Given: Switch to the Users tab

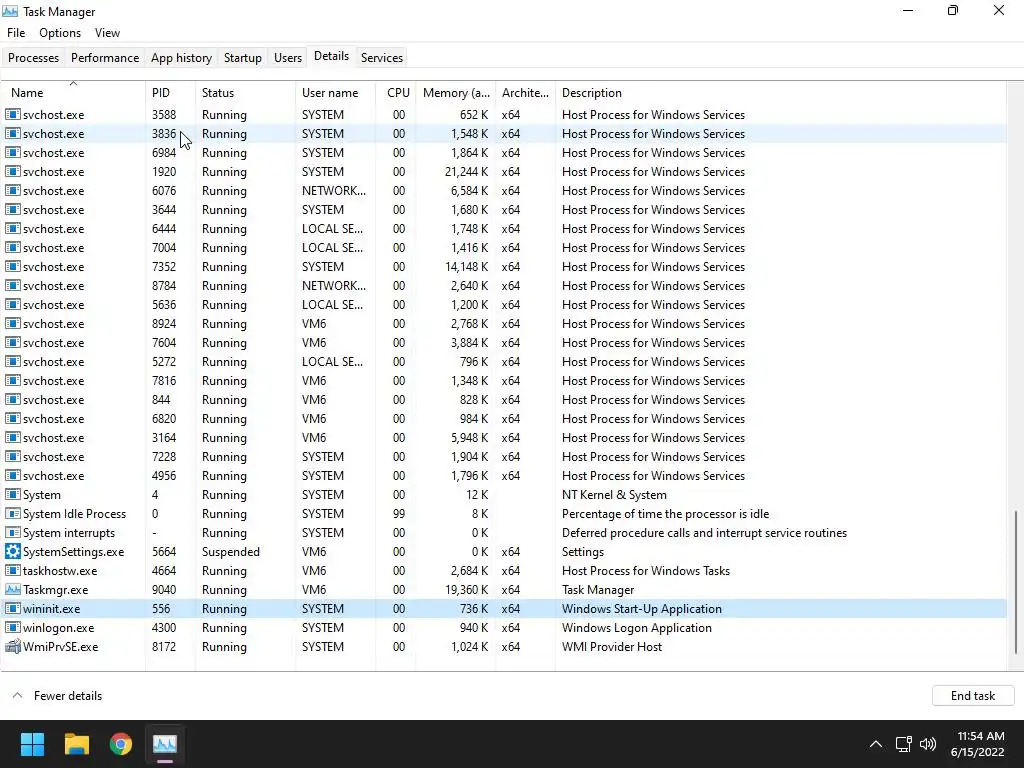Looking at the screenshot, I should [x=288, y=57].
